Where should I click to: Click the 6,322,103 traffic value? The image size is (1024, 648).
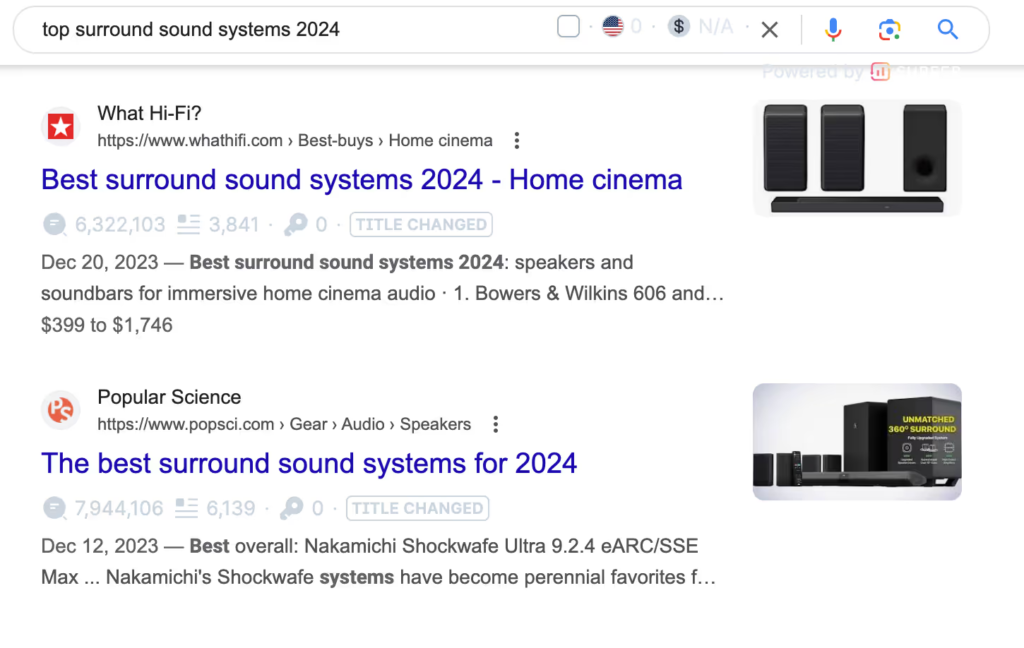(x=120, y=225)
